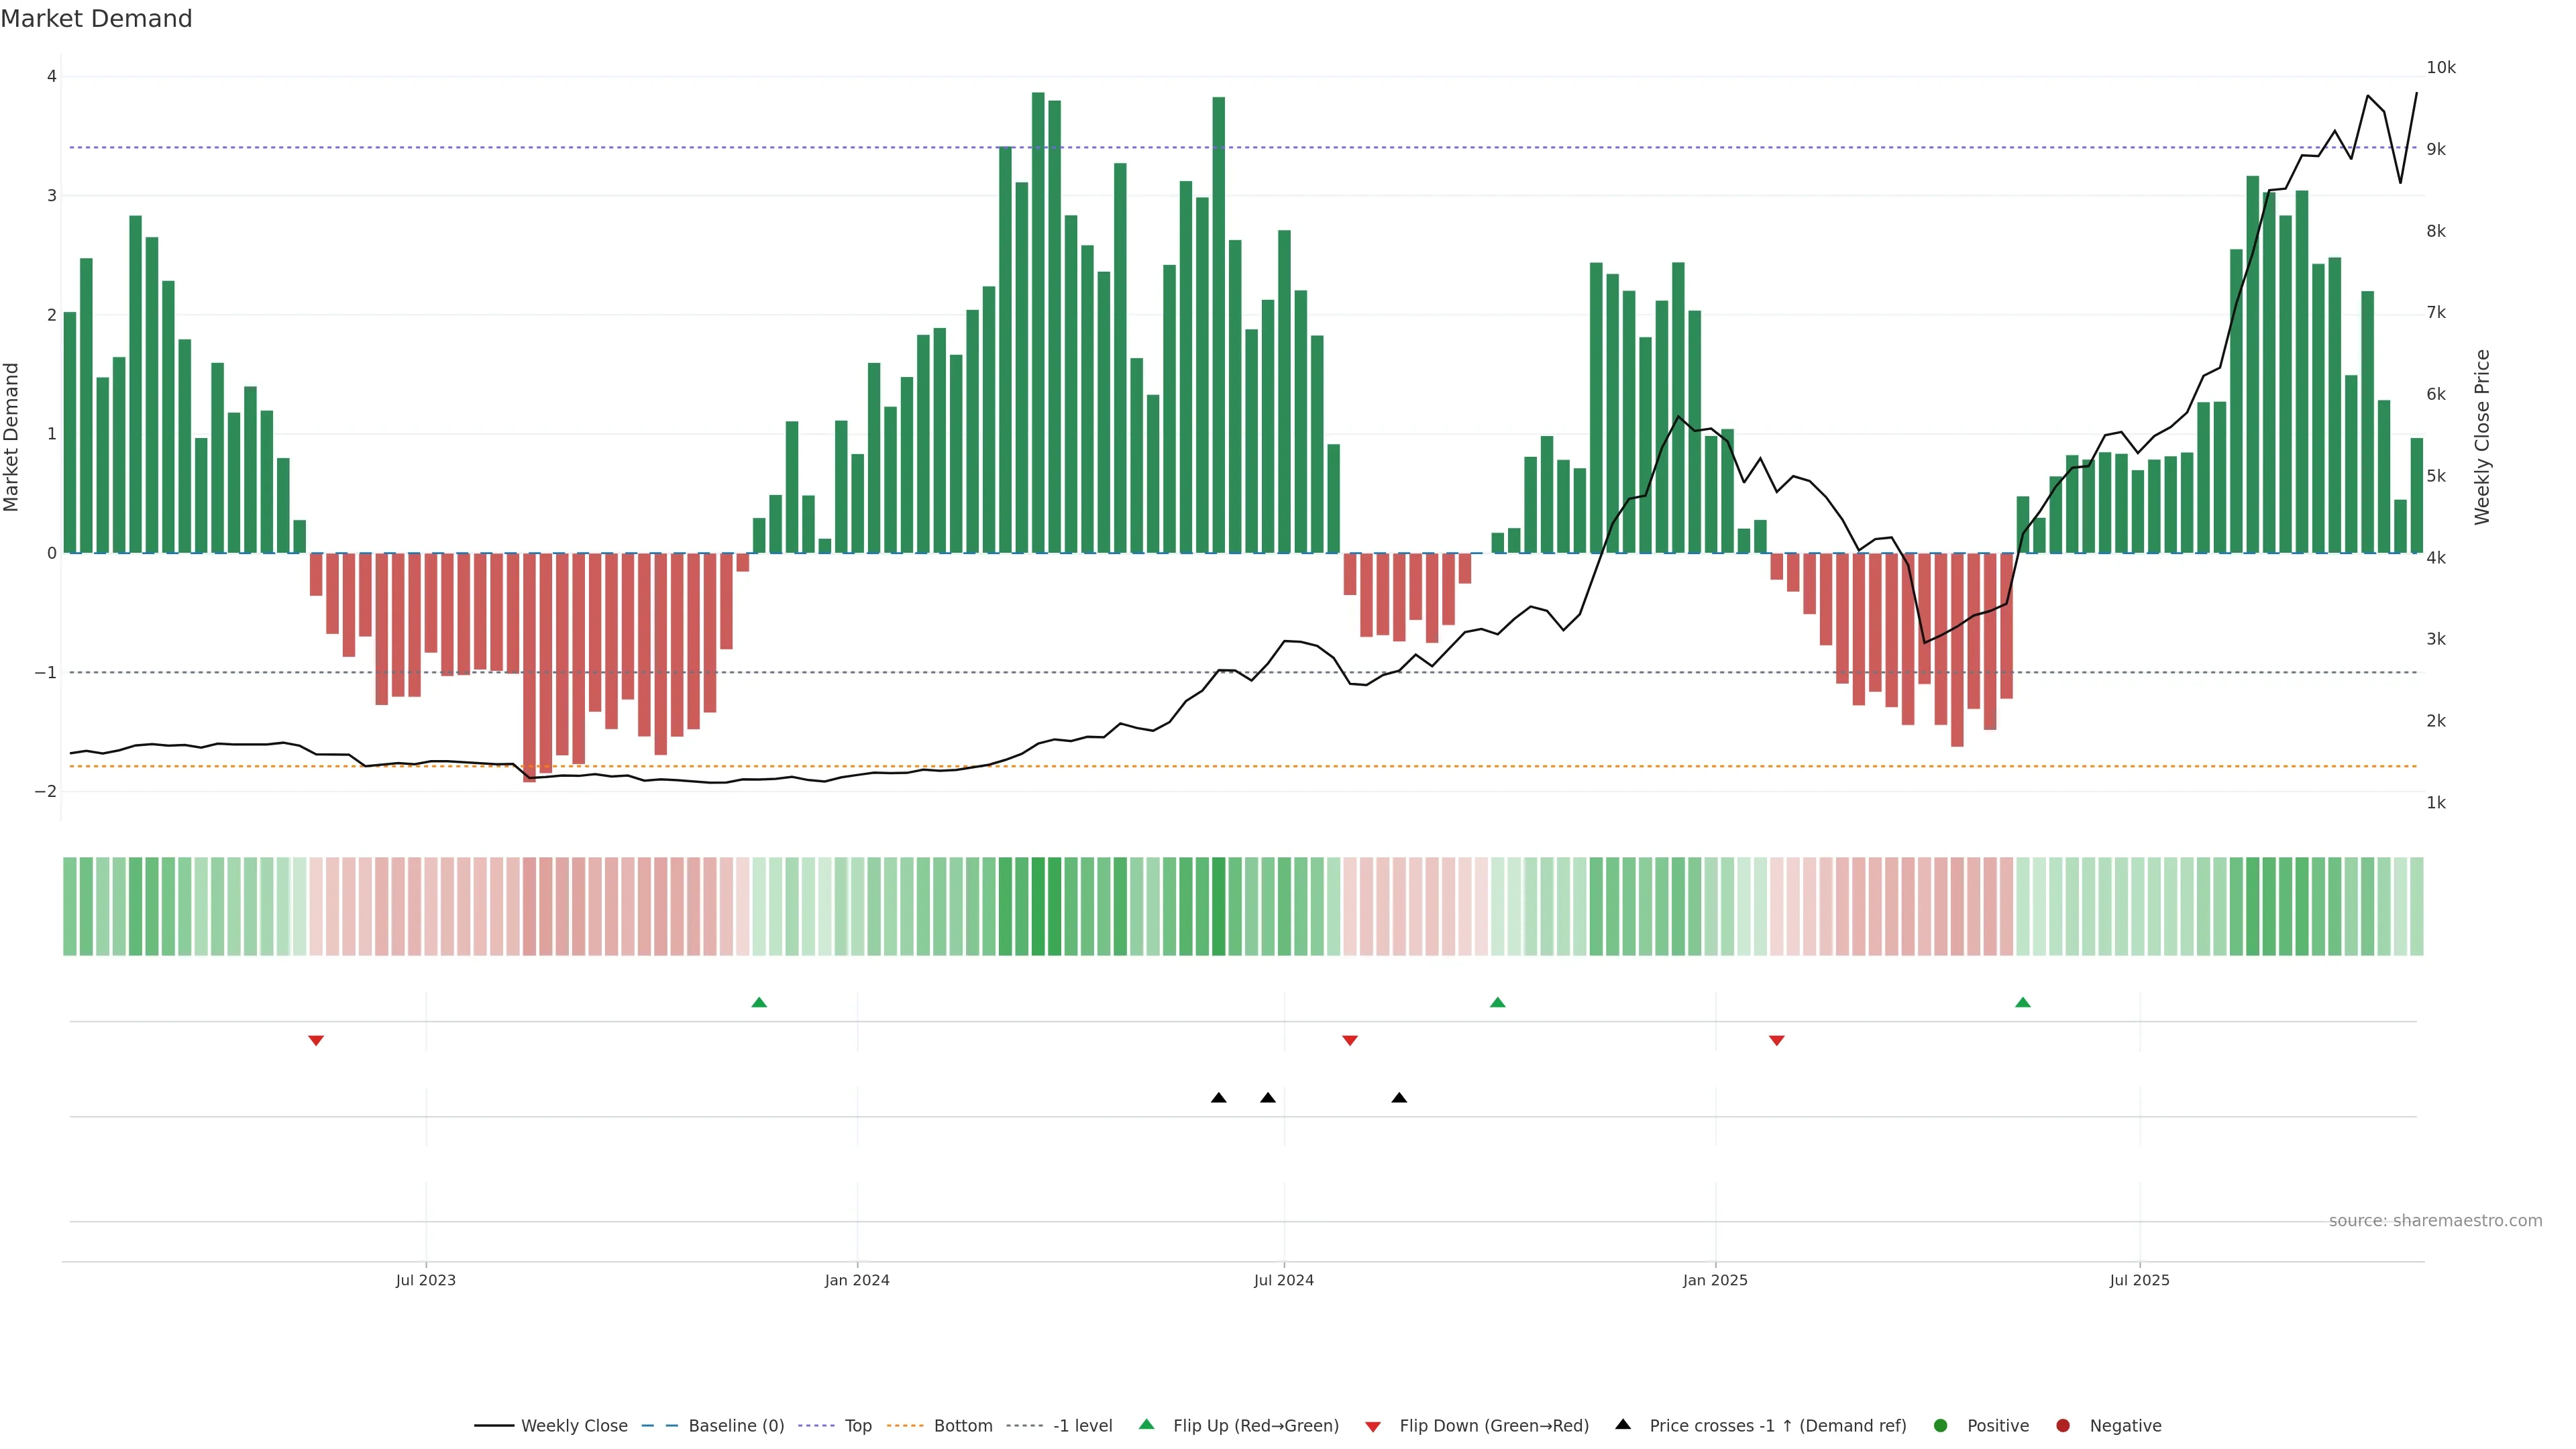The width and height of the screenshot is (2576, 1449).
Task: Click the Jan 2024 x-axis label
Action: 857,1280
